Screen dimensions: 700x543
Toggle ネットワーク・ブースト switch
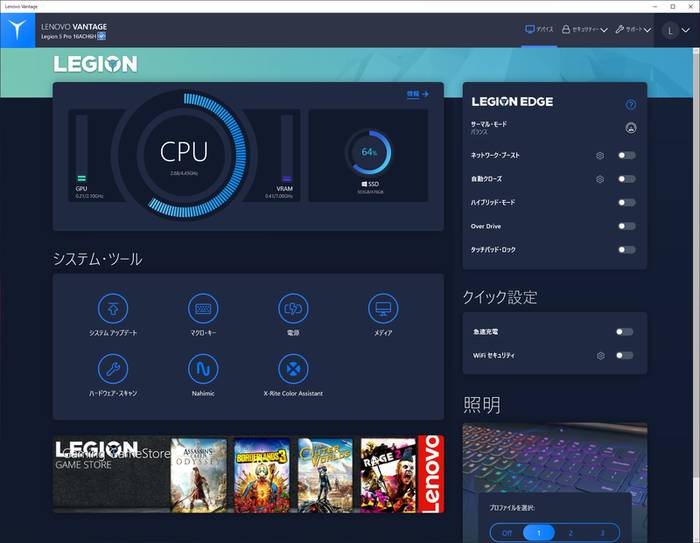coord(626,155)
